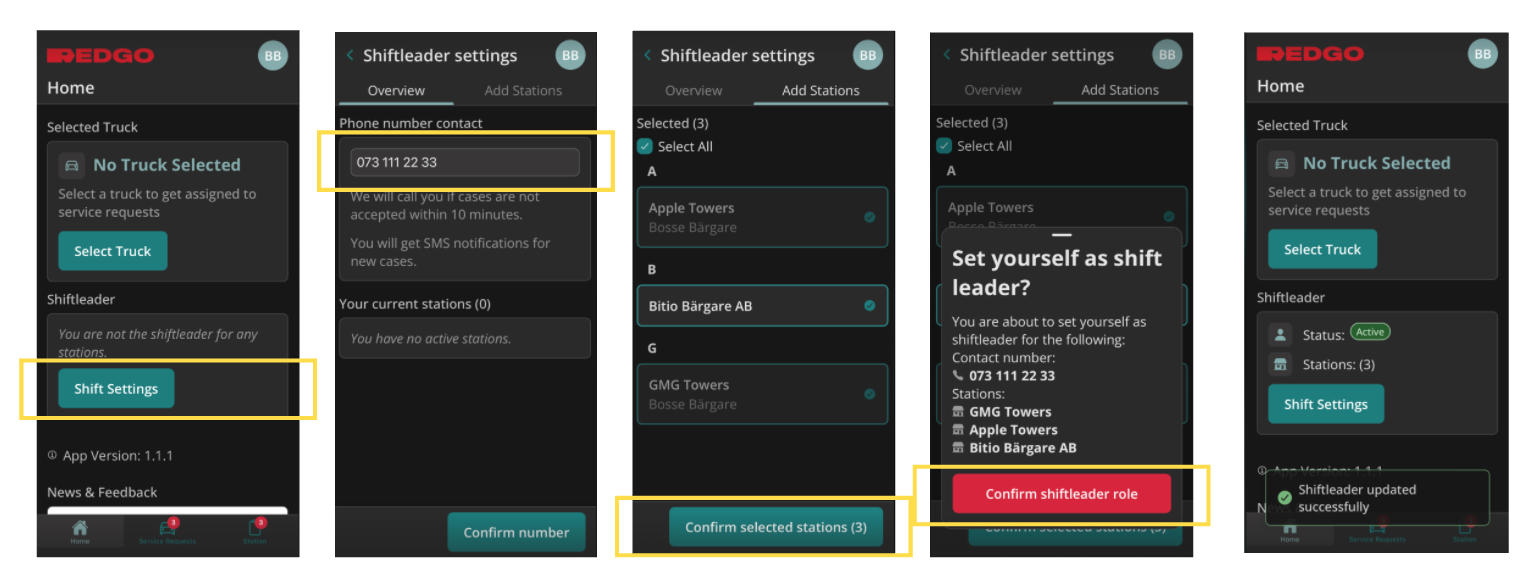Toggle the GMG Towers station checkmark
The height and width of the screenshot is (575, 1535).
[869, 394]
